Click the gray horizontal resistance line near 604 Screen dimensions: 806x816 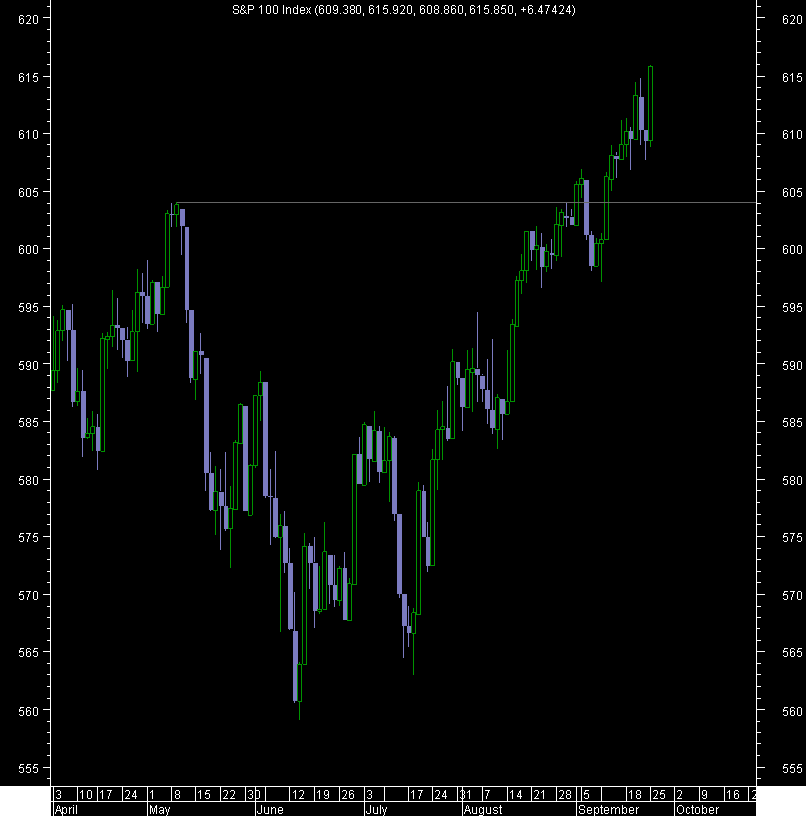tap(467, 202)
